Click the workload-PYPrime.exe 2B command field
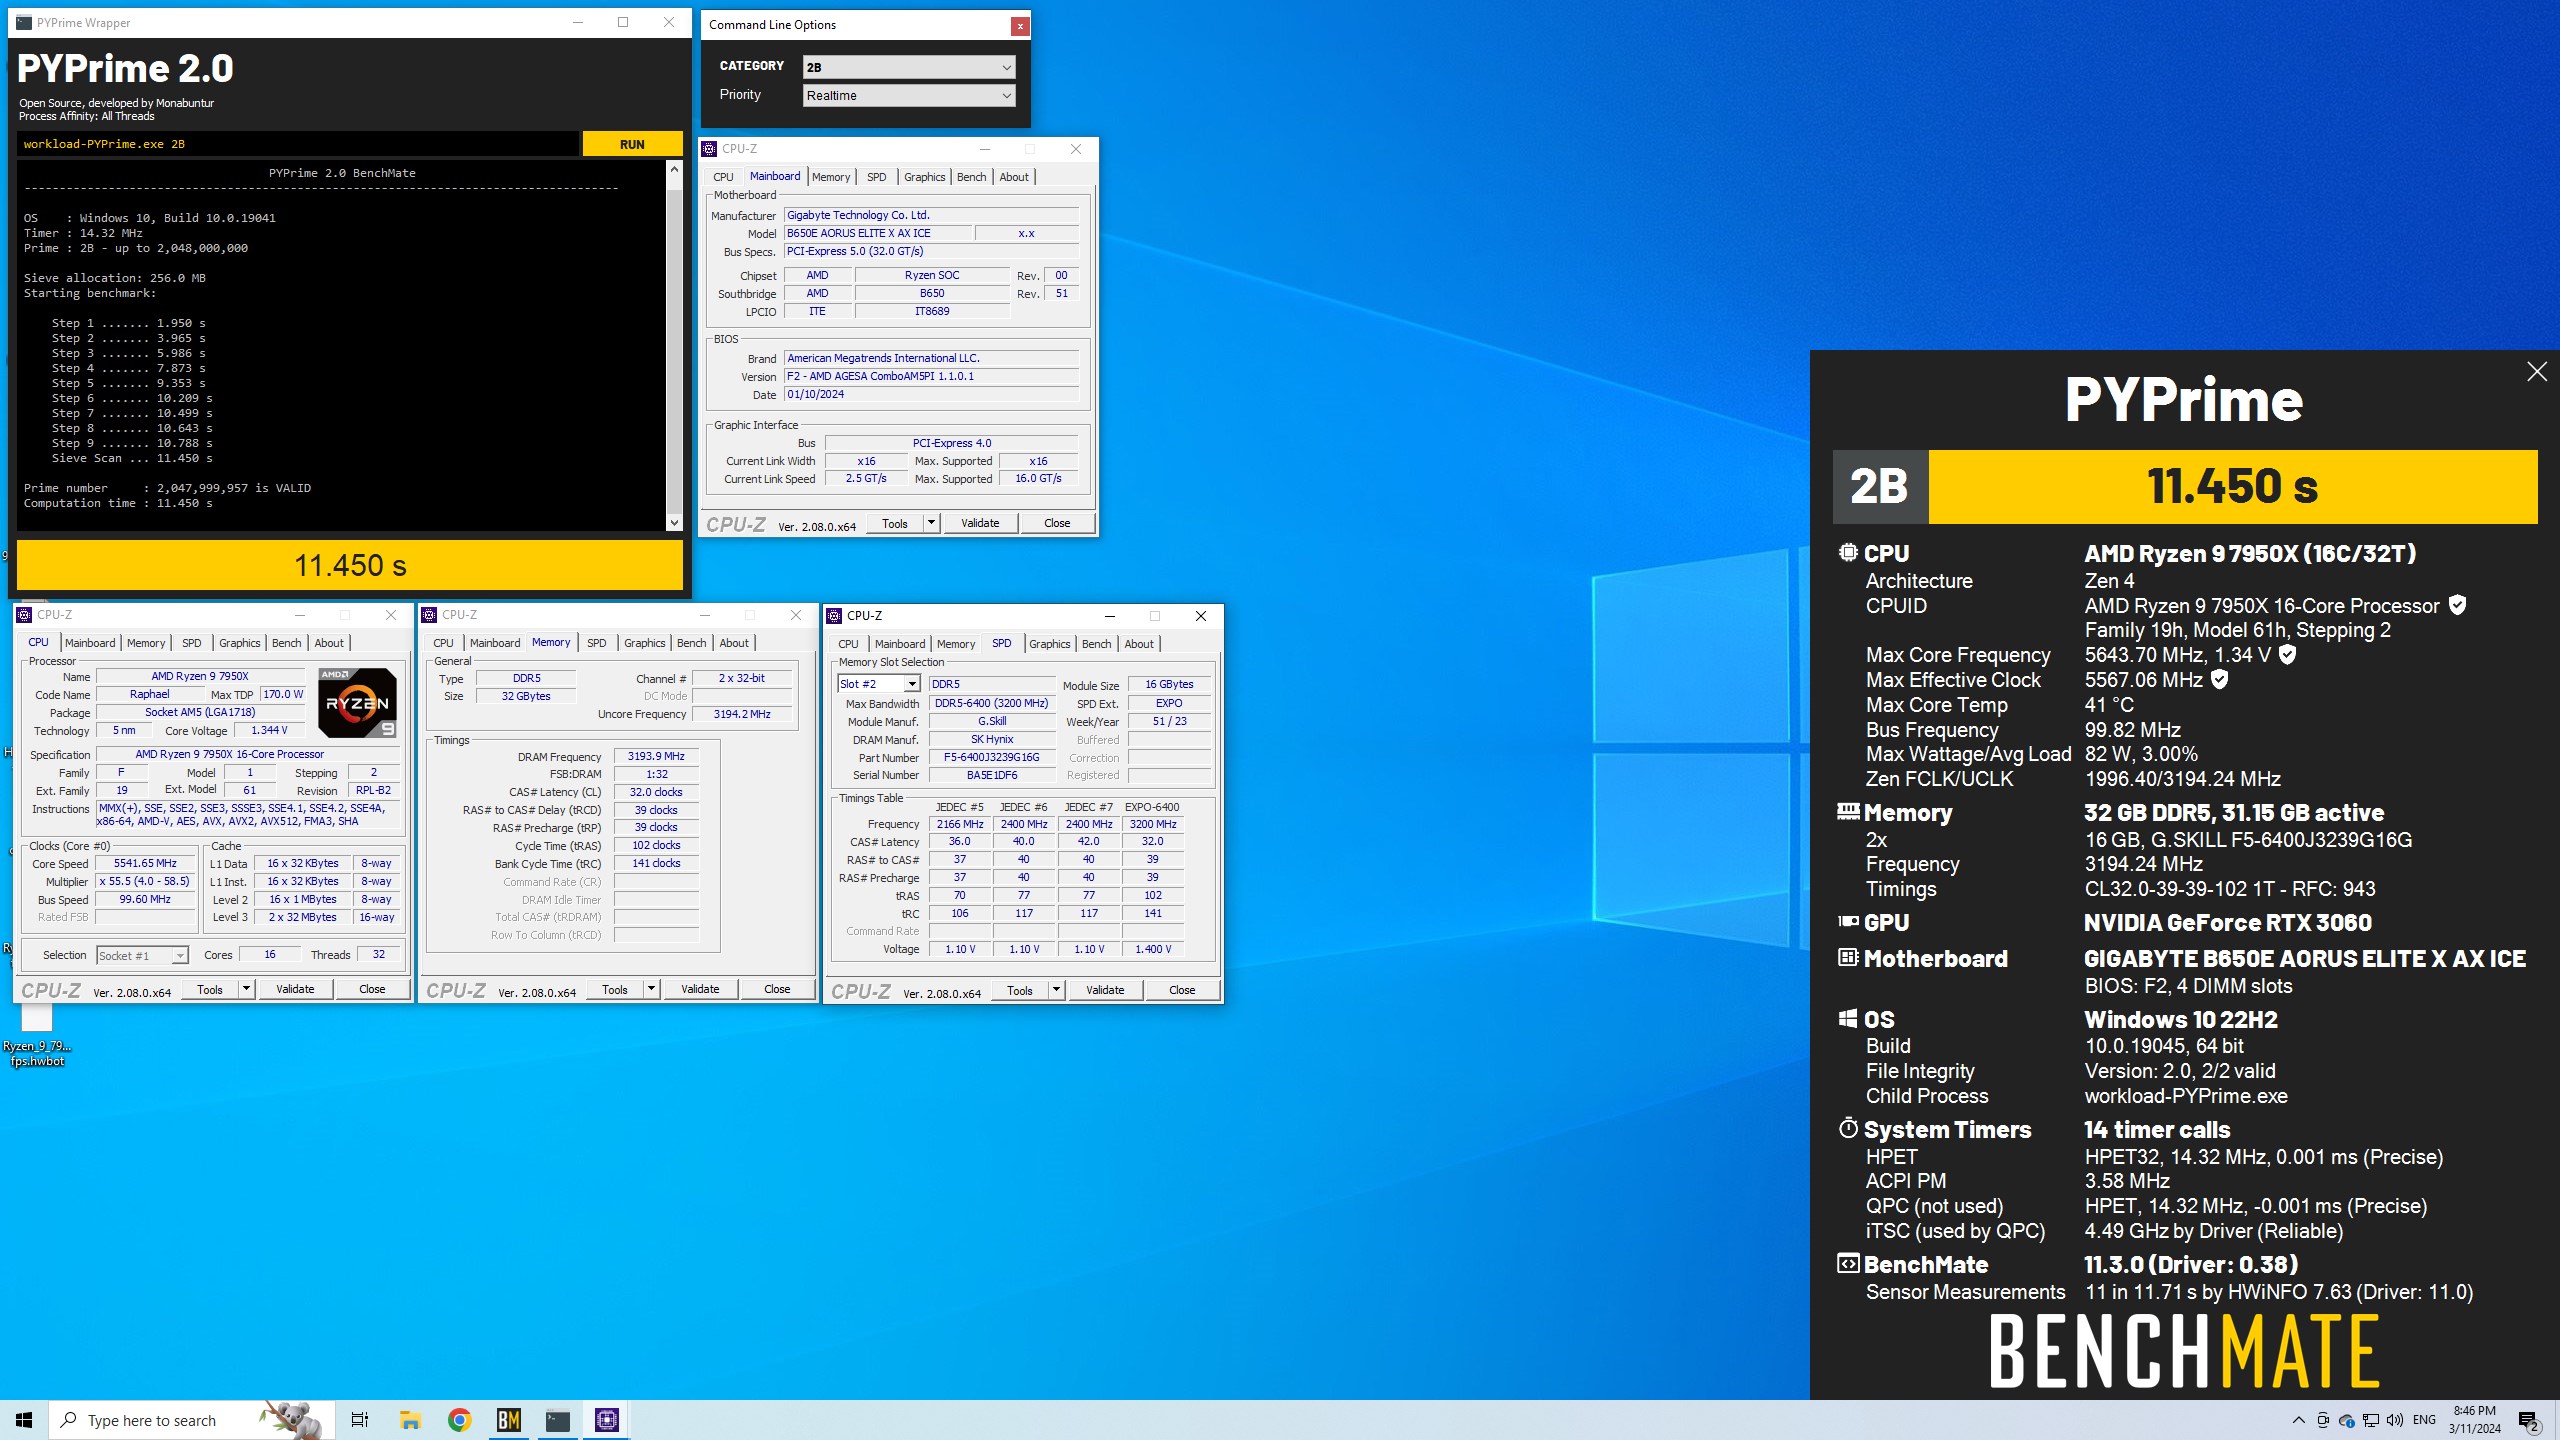The height and width of the screenshot is (1440, 2560). click(297, 144)
